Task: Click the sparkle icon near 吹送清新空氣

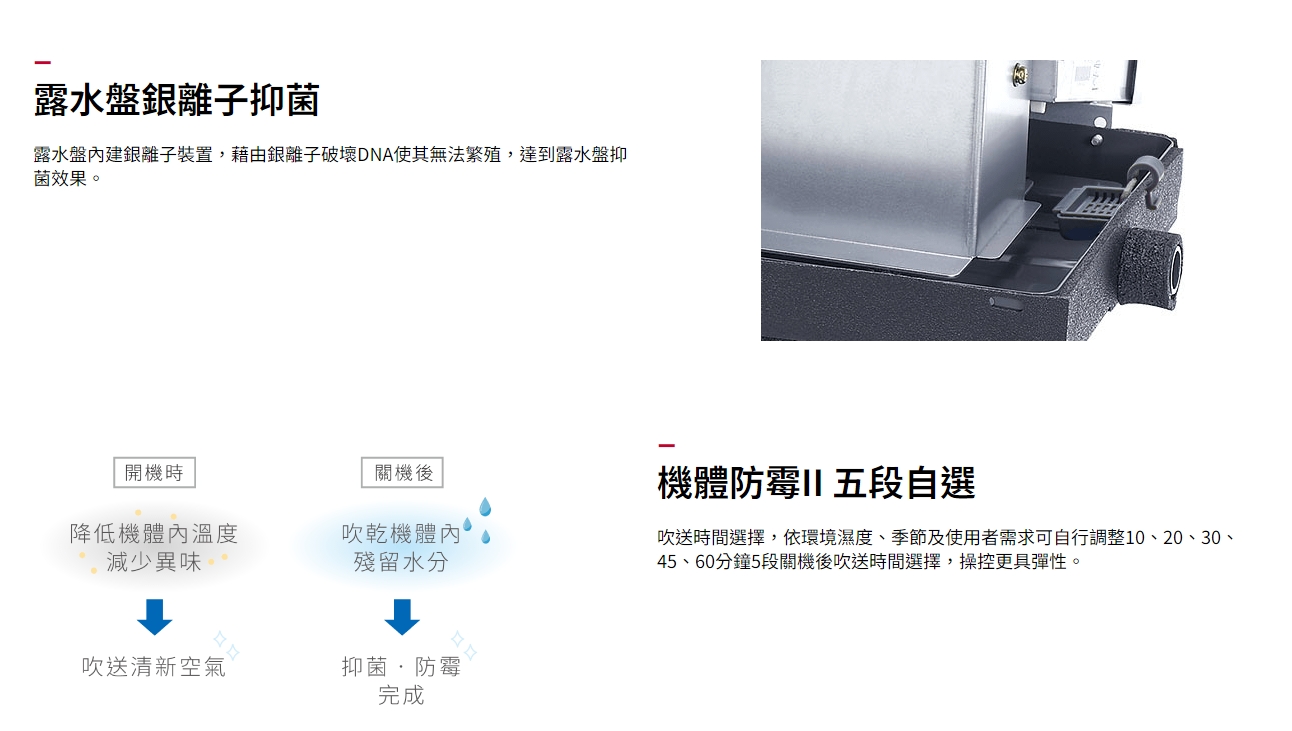Action: tap(226, 645)
